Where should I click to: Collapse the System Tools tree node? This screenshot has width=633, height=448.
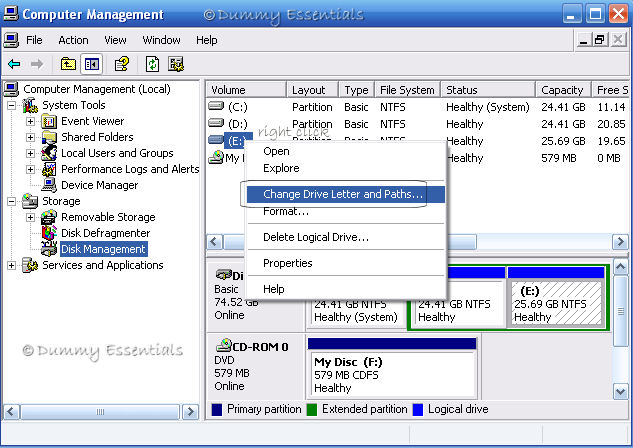pos(12,106)
